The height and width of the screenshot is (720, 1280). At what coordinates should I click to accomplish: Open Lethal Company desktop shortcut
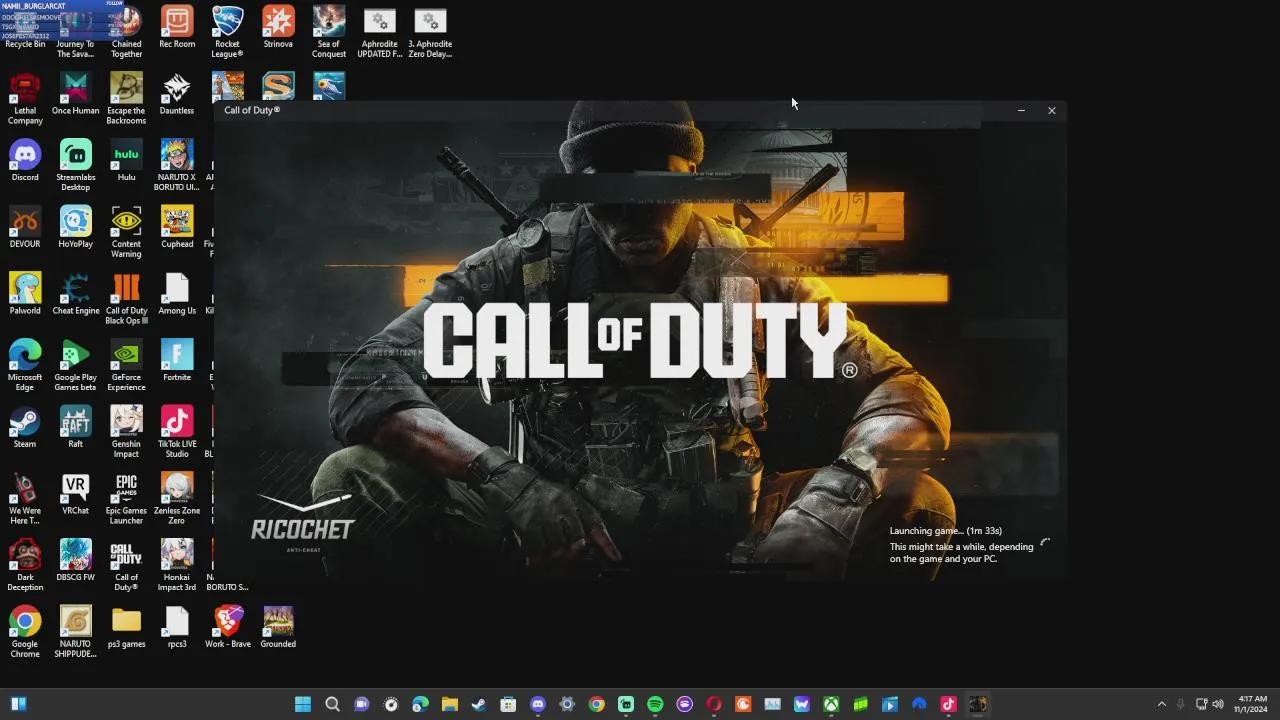click(25, 98)
